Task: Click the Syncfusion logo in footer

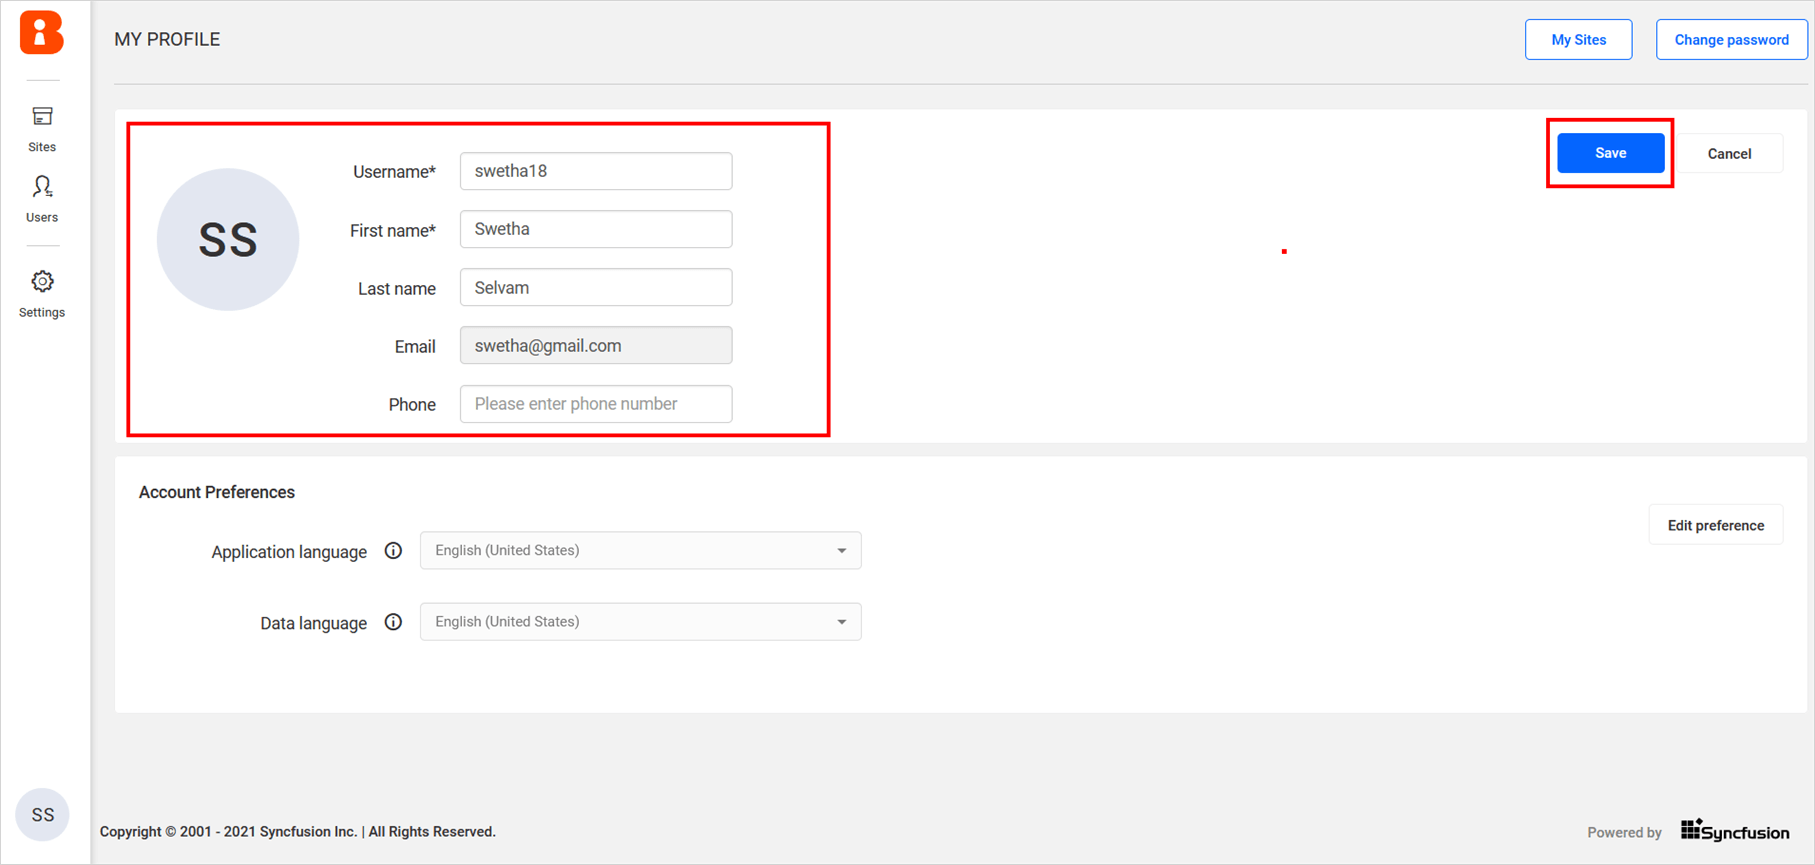Action: pos(1735,831)
